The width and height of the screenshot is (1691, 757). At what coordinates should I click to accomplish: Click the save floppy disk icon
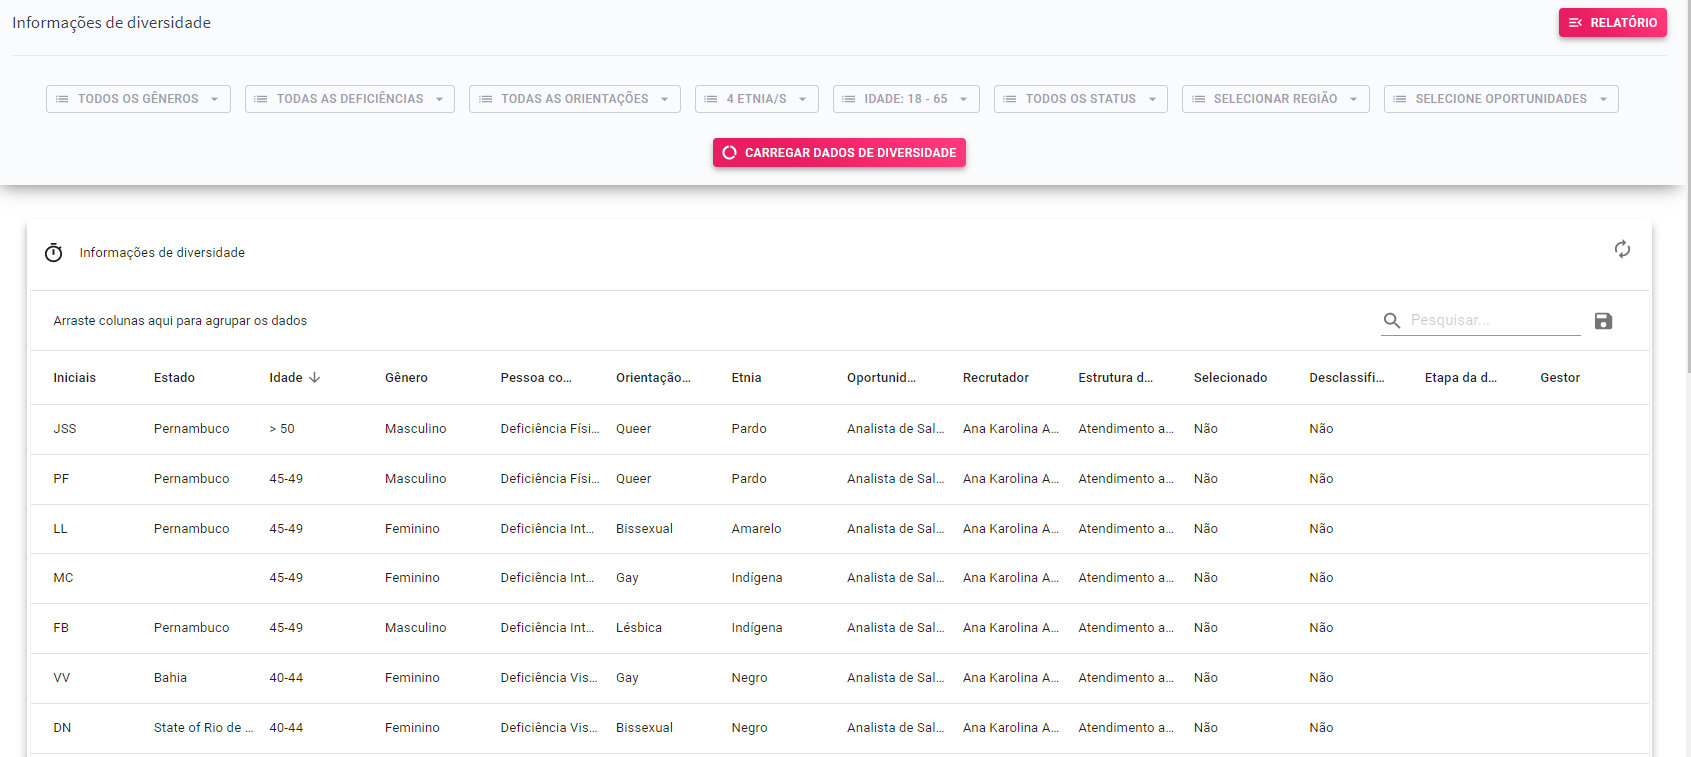[x=1603, y=321]
